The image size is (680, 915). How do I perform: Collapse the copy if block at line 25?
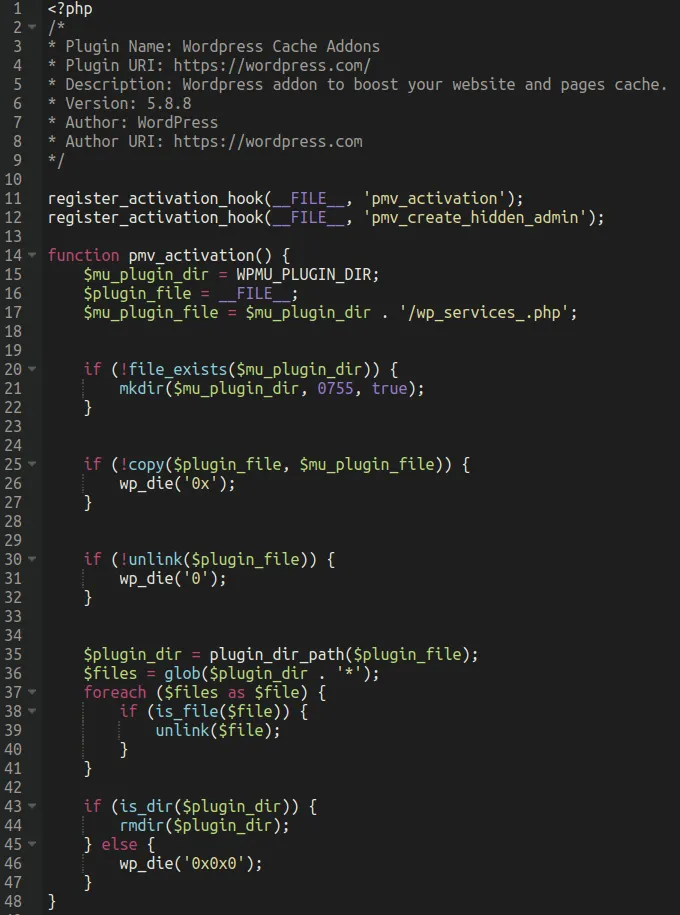32,464
